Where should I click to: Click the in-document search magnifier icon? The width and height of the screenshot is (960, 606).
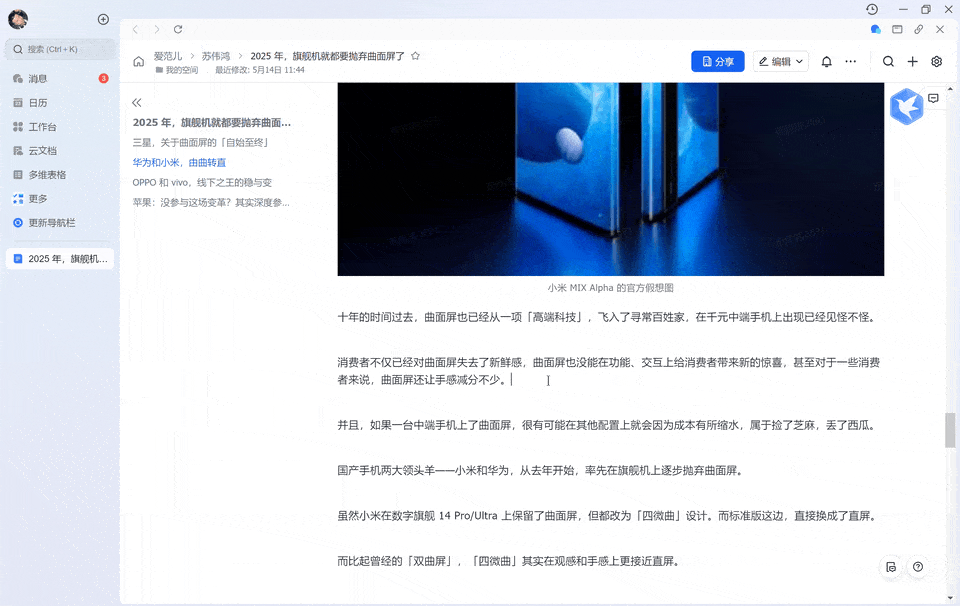(888, 61)
